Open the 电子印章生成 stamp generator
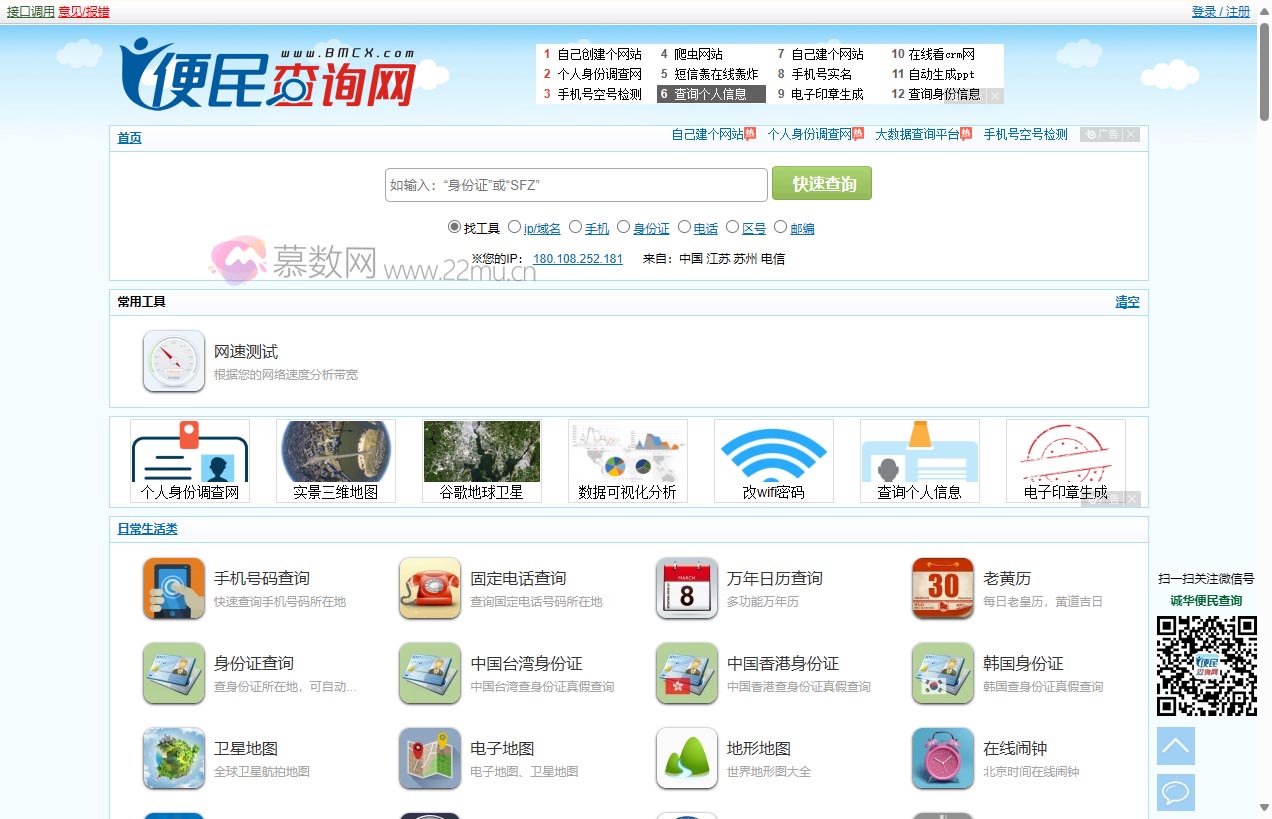Image resolution: width=1272 pixels, height=819 pixels. (1065, 461)
